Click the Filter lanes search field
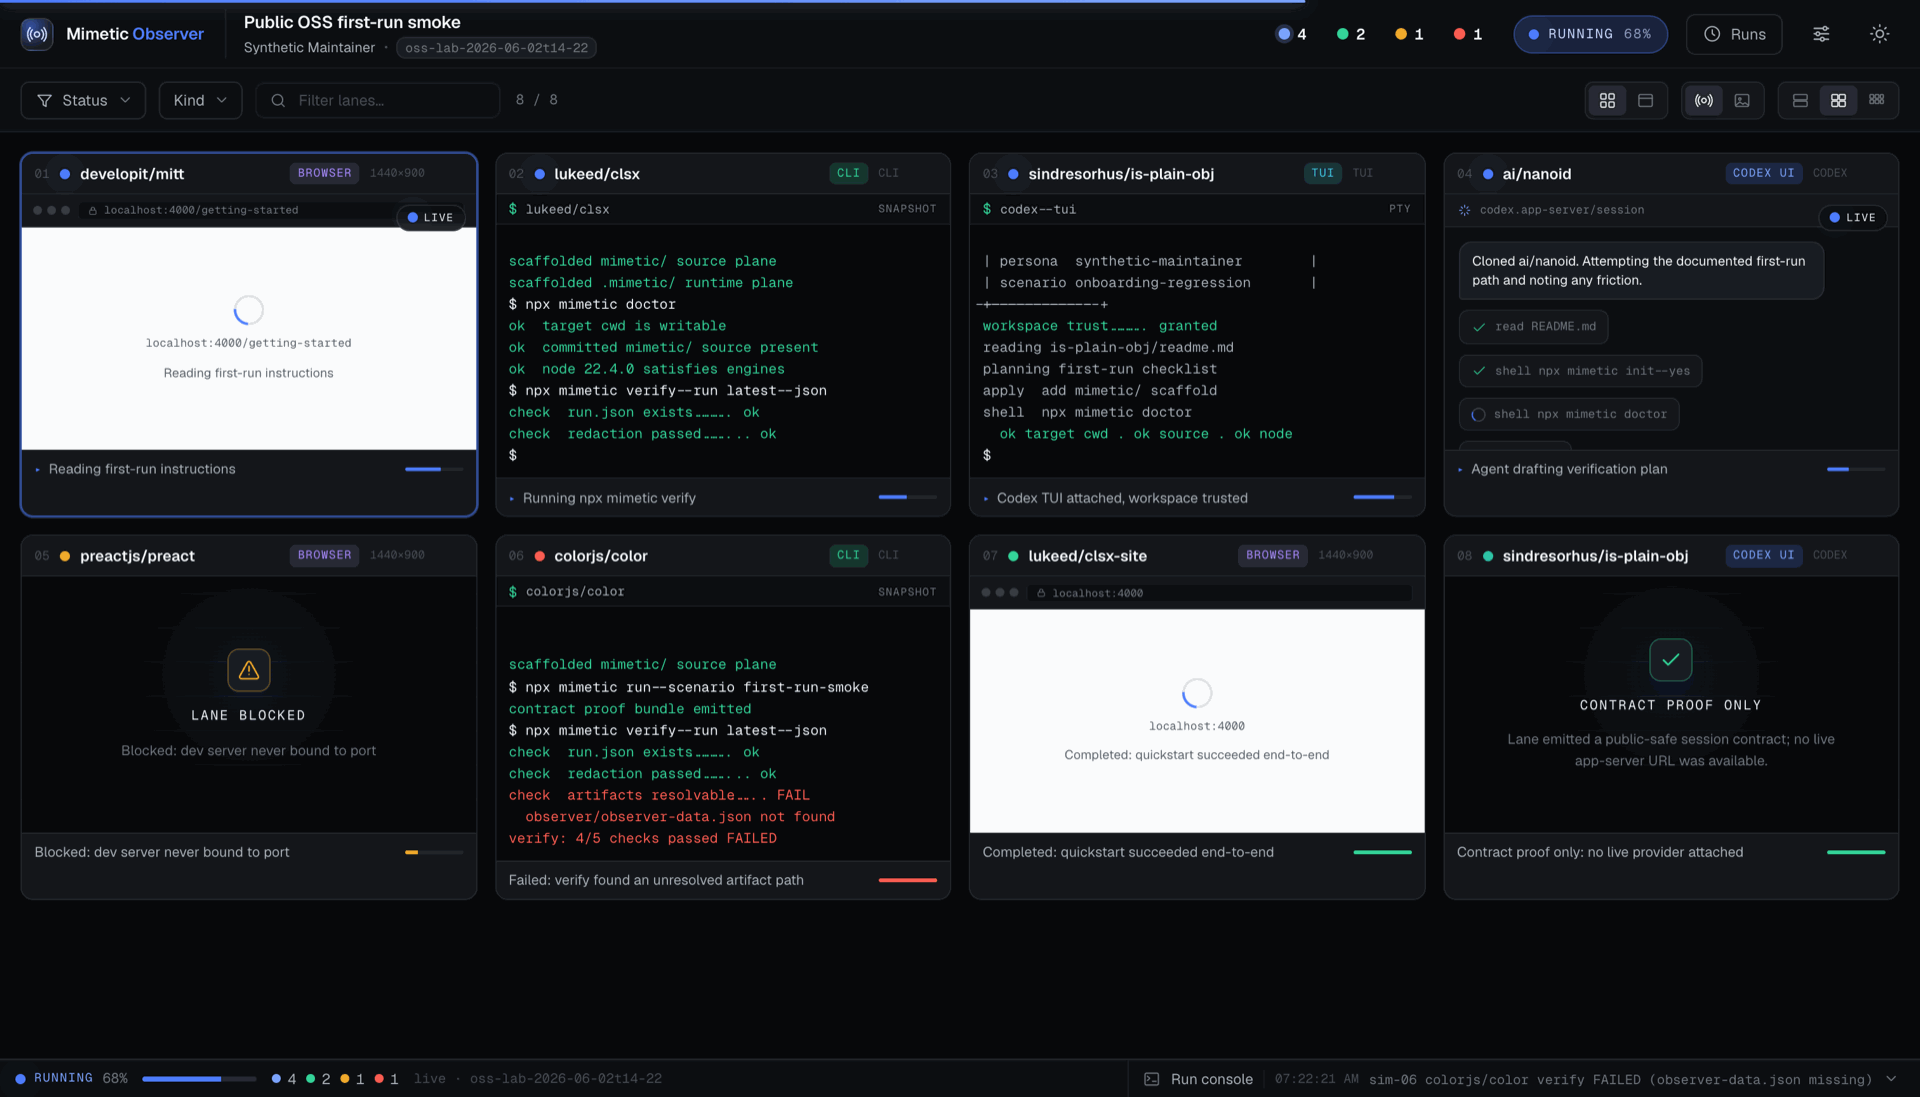The image size is (1920, 1097). point(378,100)
